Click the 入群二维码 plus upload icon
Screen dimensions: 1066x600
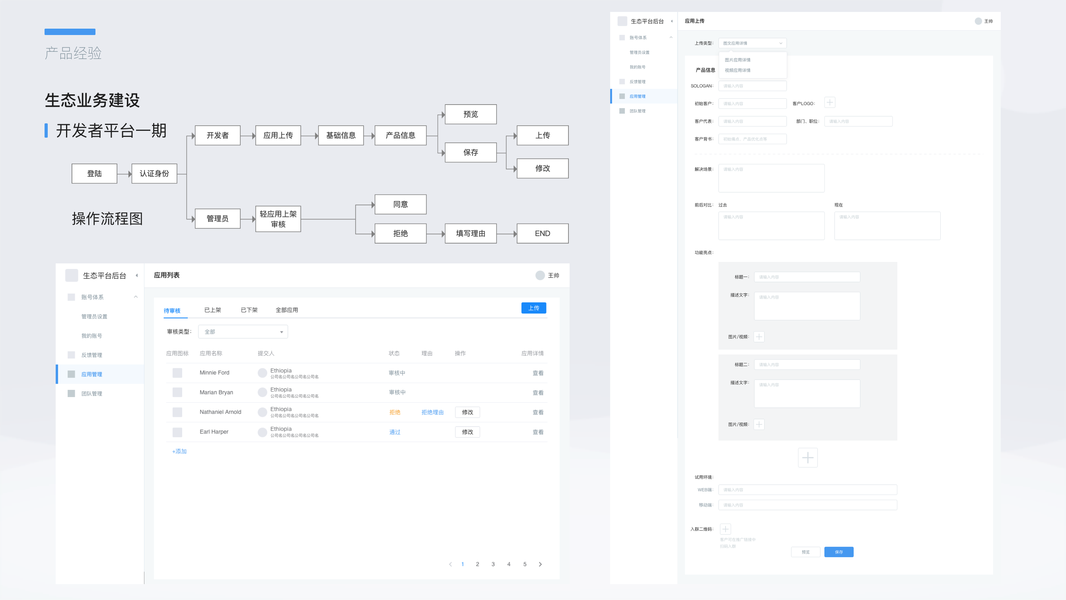coord(725,529)
